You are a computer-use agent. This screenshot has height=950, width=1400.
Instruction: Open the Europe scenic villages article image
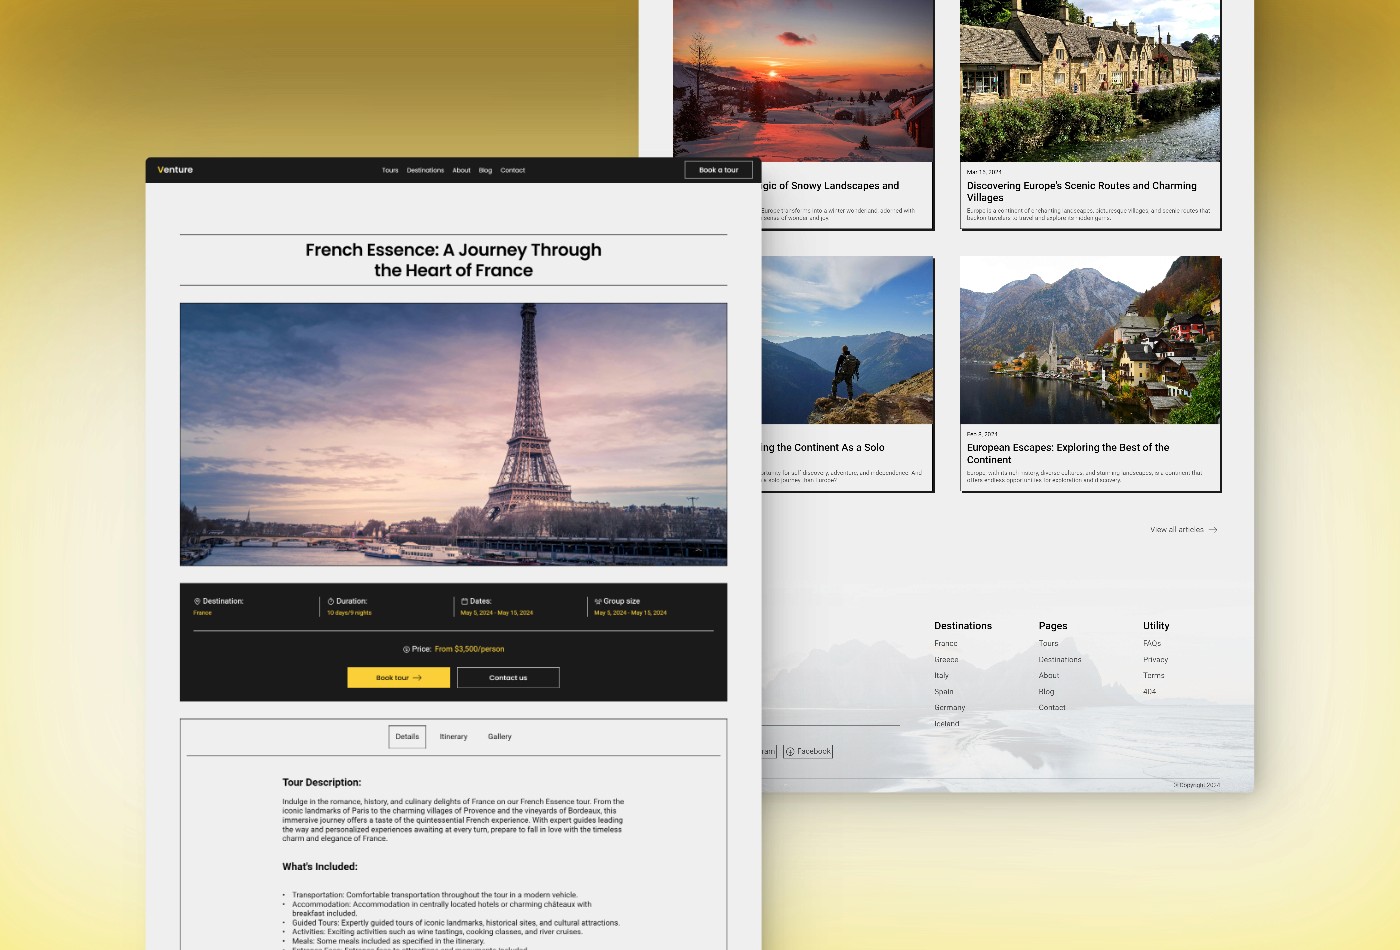[1090, 80]
